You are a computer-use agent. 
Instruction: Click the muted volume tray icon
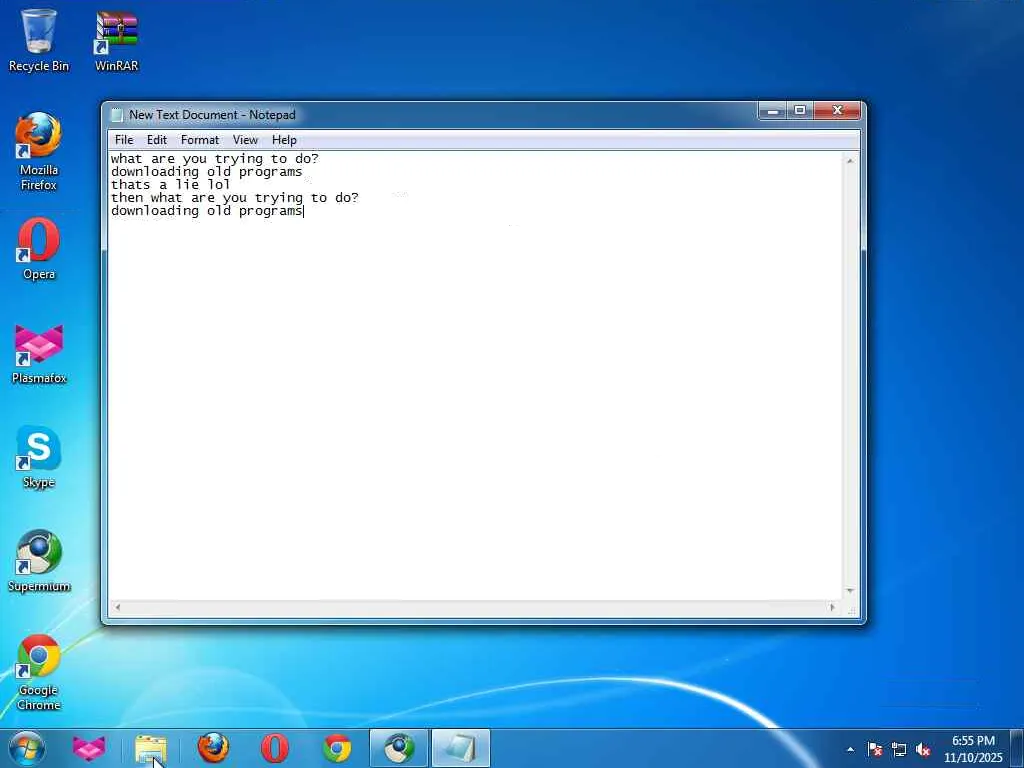click(x=923, y=750)
